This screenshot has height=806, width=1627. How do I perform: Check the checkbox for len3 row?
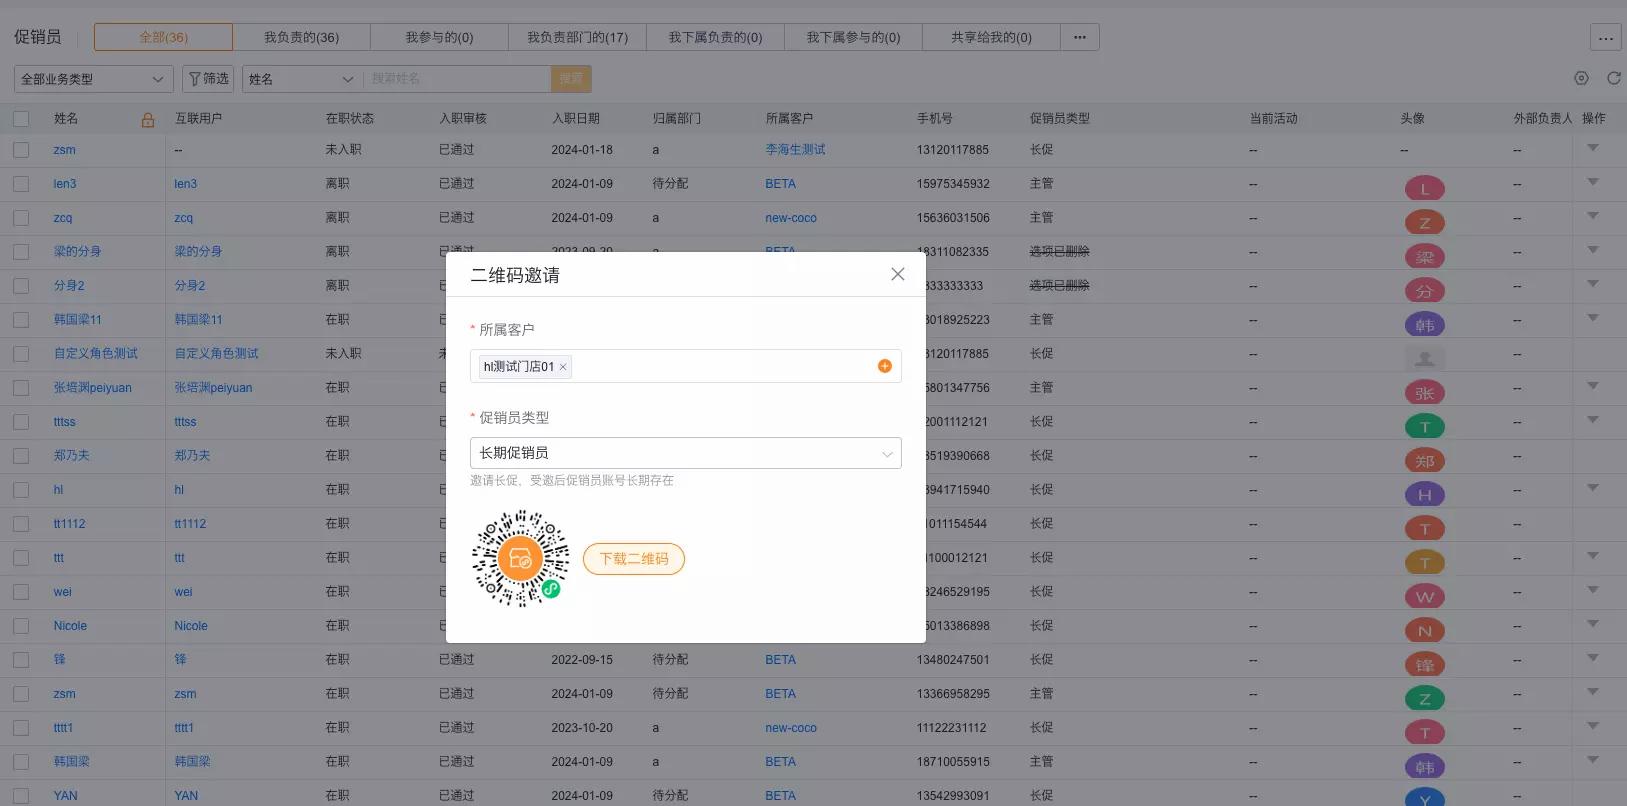21,184
